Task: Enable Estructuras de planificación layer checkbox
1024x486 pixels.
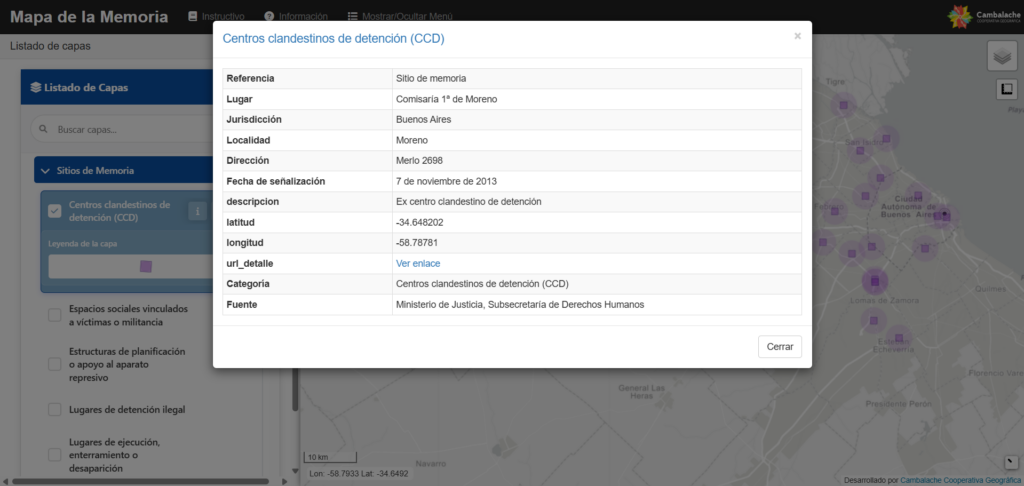Action: (56, 365)
